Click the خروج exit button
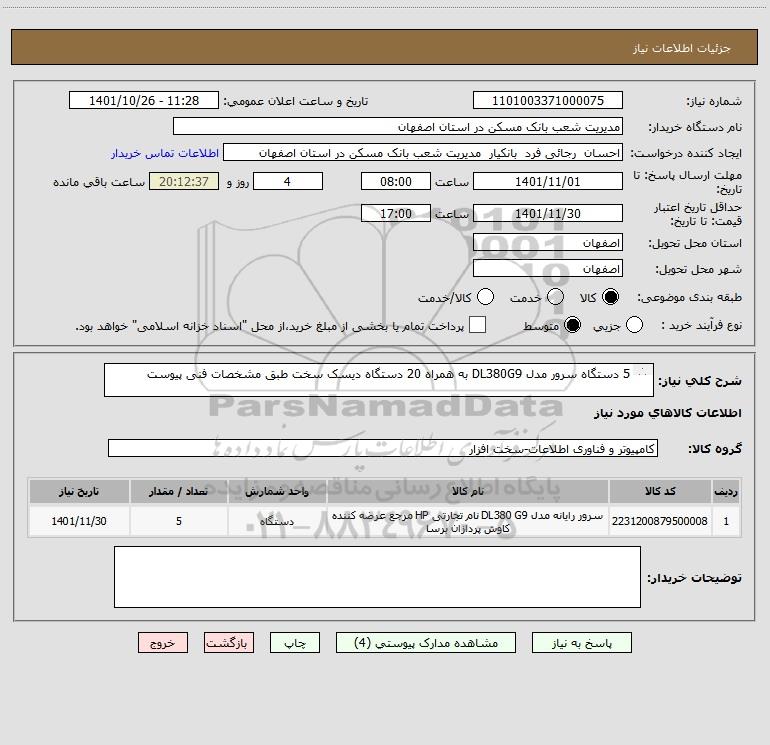This screenshot has width=770, height=745. click(x=163, y=643)
